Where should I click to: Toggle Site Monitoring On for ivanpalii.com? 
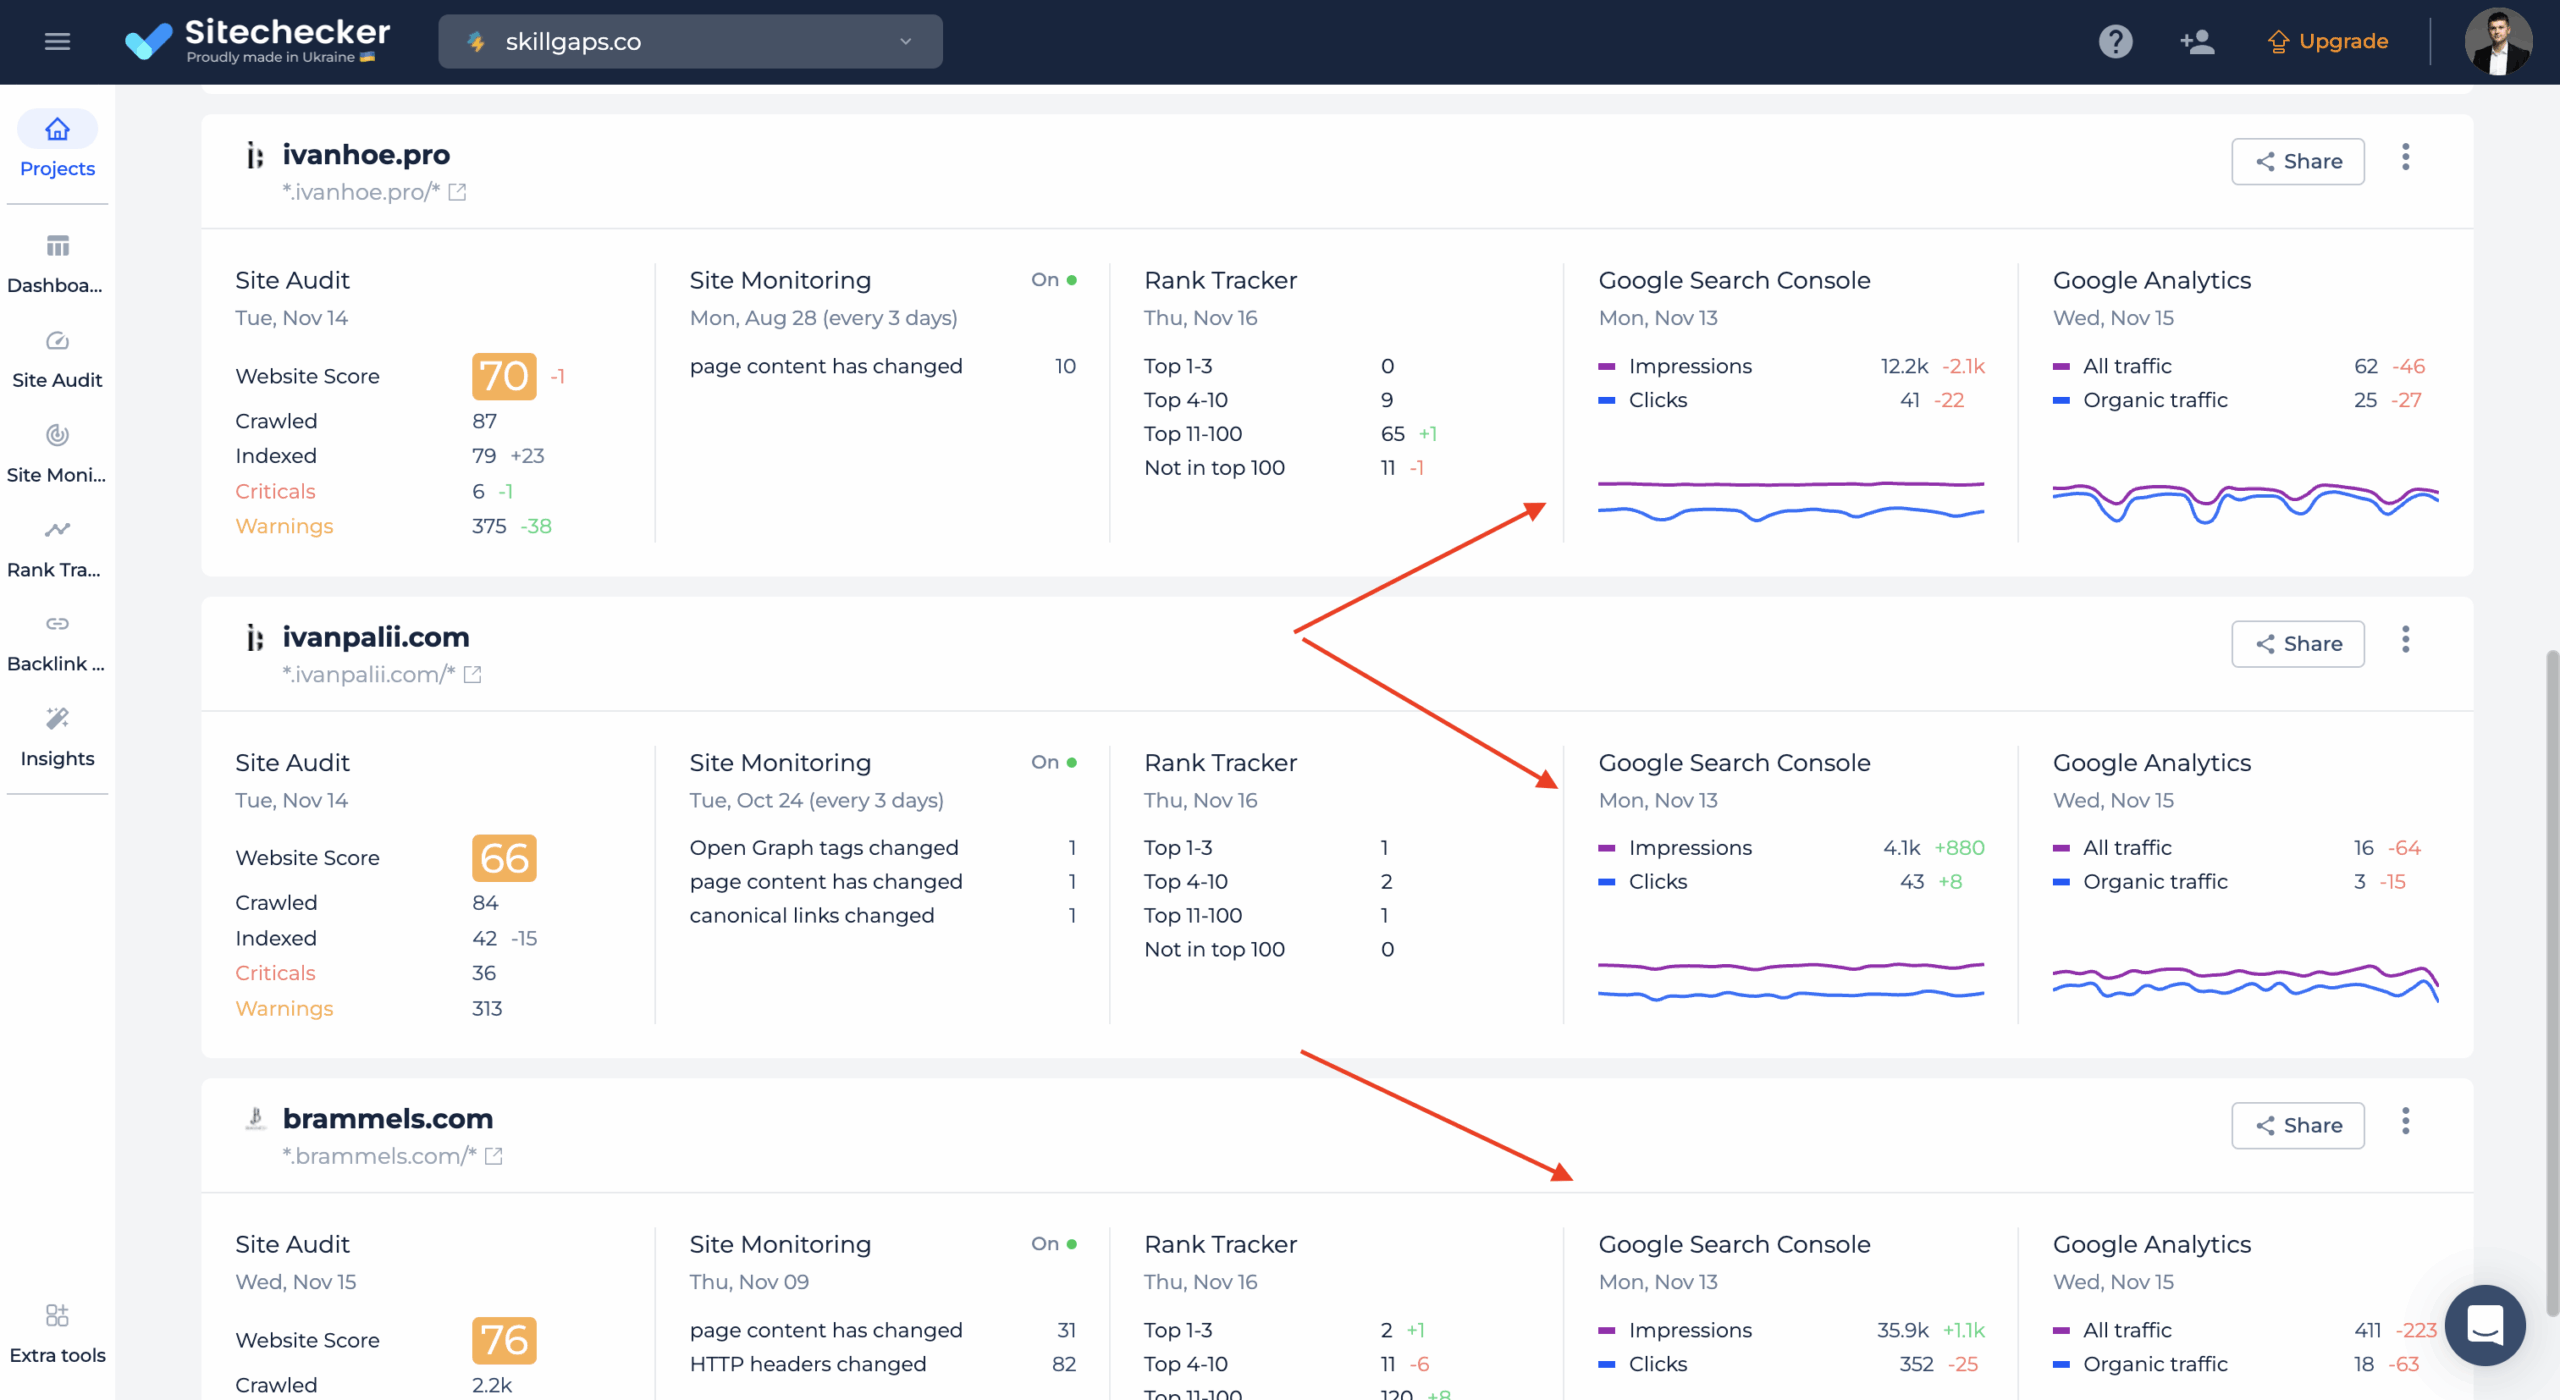[x=1054, y=762]
